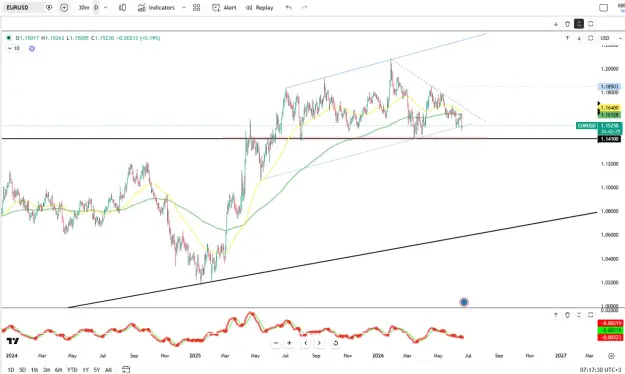Click the dark collapse pane icon
The image size is (625, 374).
(x=579, y=24)
